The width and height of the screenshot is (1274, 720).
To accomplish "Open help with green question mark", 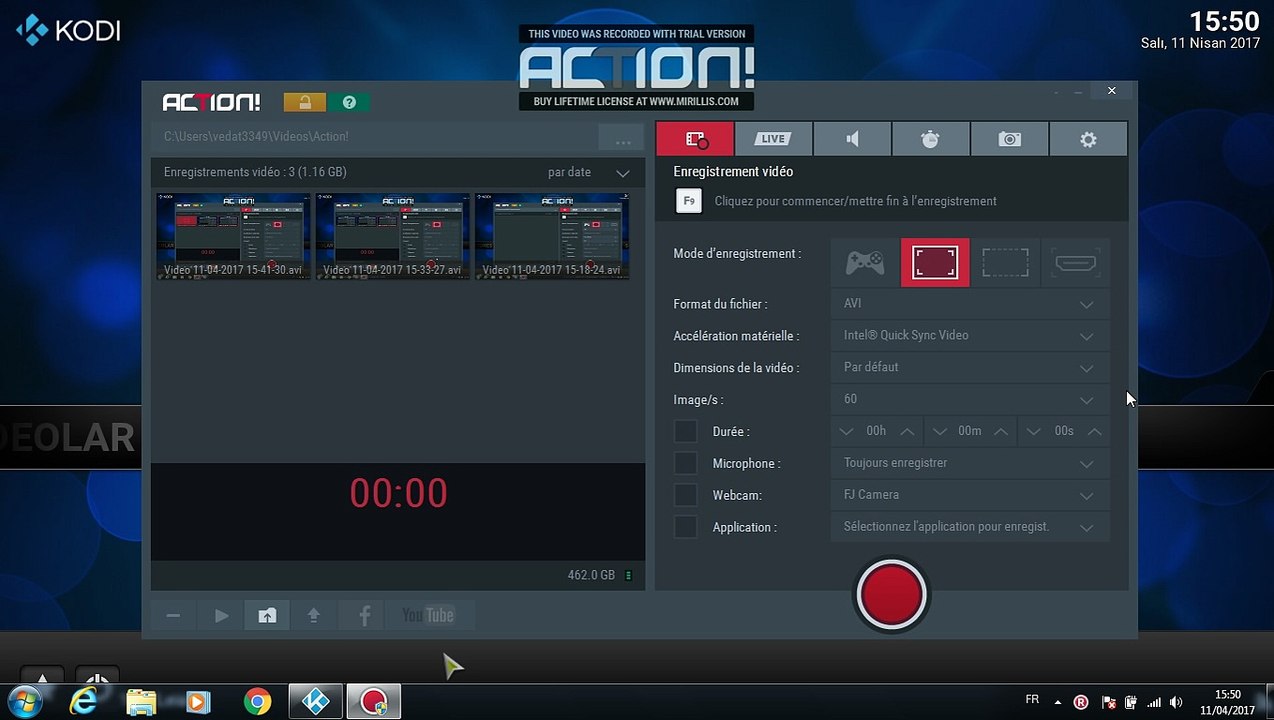I will [349, 102].
